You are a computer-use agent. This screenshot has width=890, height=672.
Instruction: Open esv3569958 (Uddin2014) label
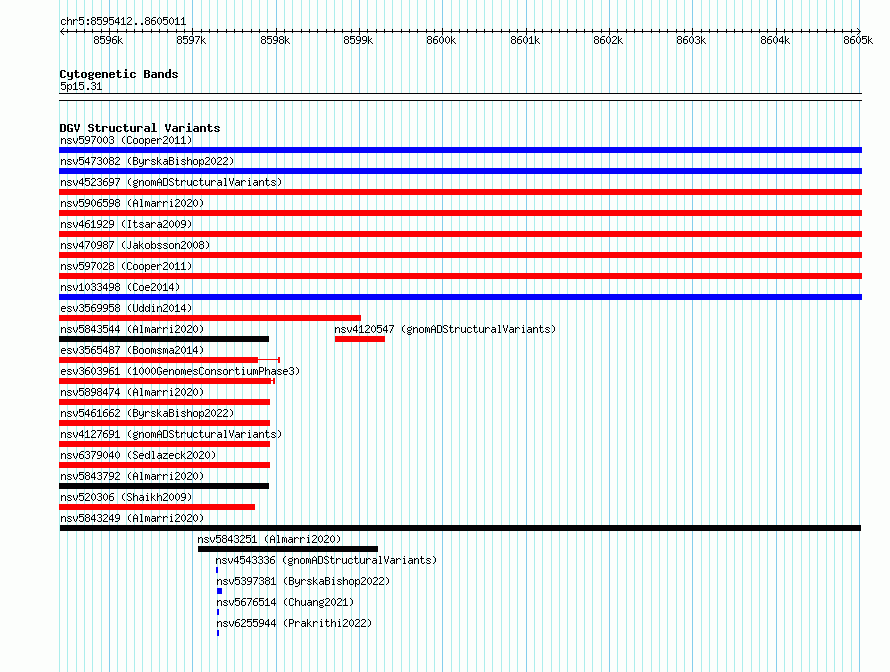[126, 308]
